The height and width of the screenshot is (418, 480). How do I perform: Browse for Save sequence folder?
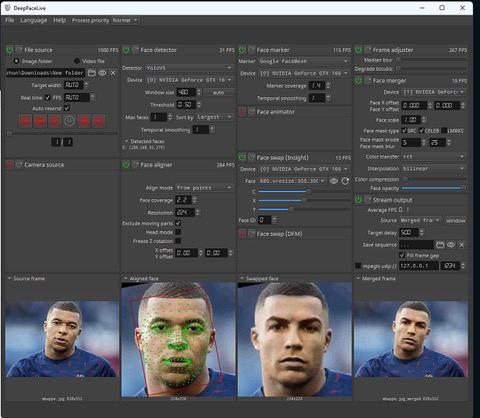[x=440, y=245]
